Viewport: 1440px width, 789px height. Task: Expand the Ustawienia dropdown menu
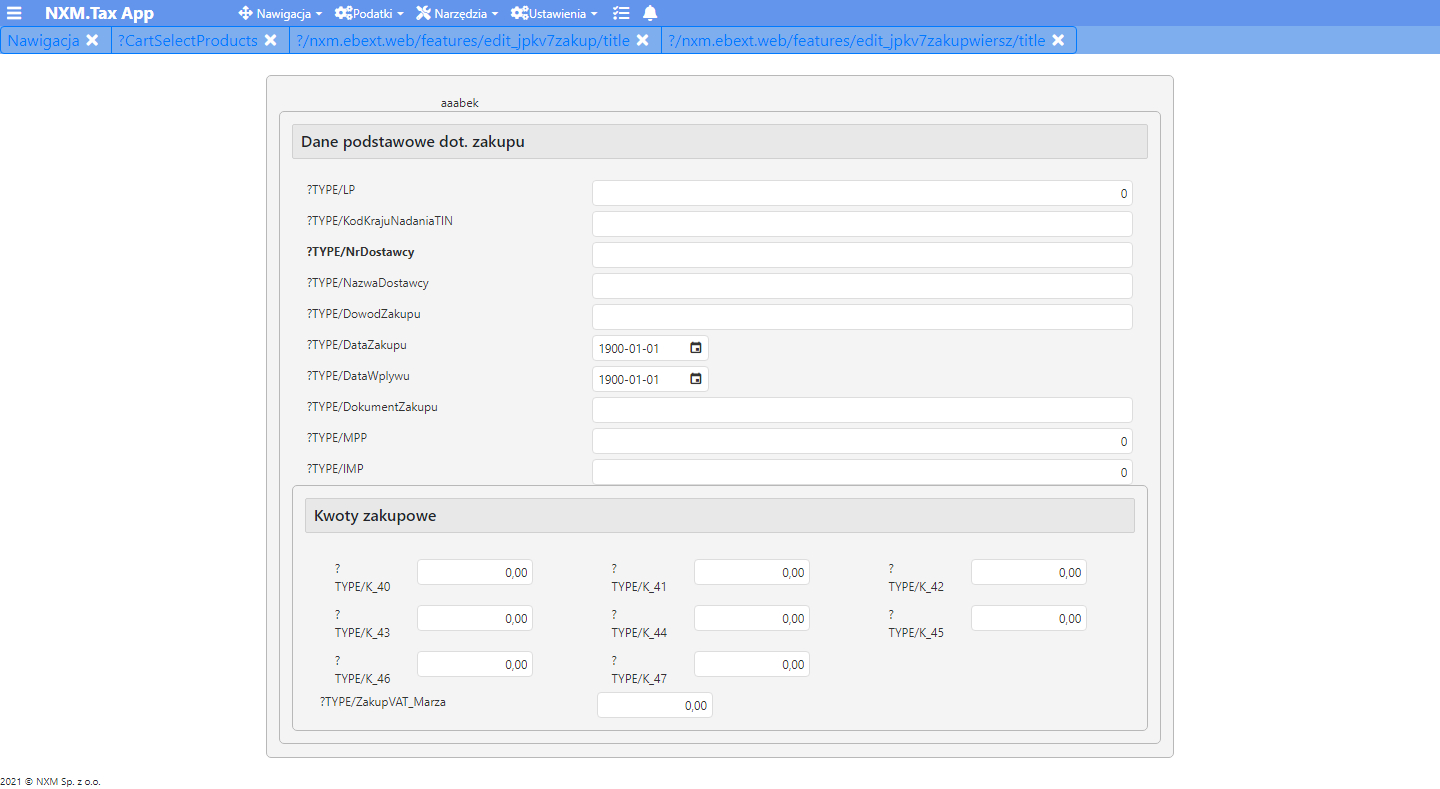coord(554,13)
